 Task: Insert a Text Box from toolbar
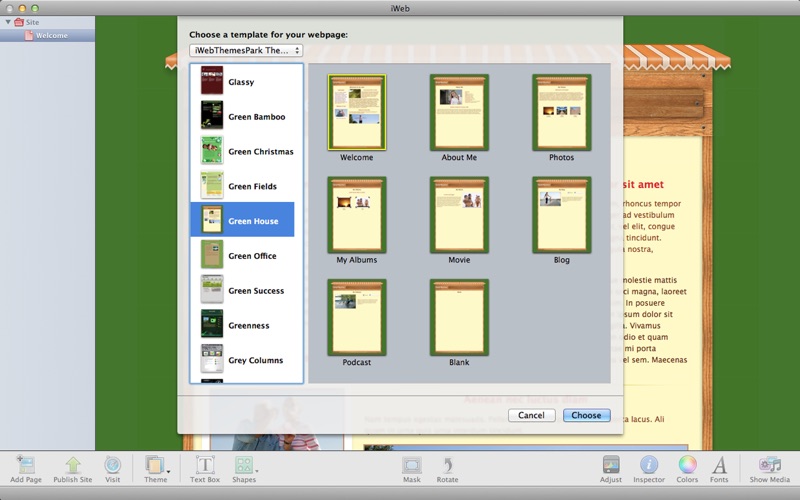coord(205,465)
